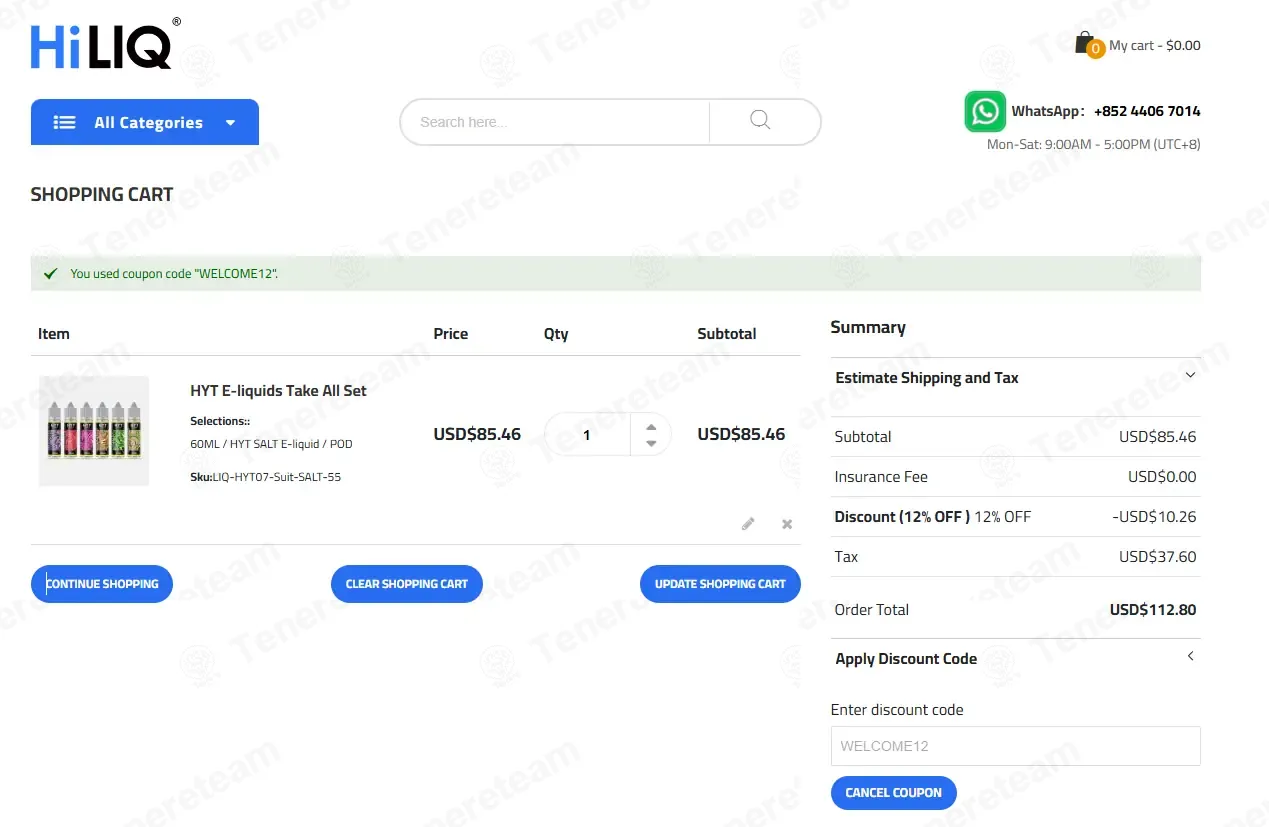1269x827 pixels.
Task: Click the quantity input showing 1
Action: 587,434
